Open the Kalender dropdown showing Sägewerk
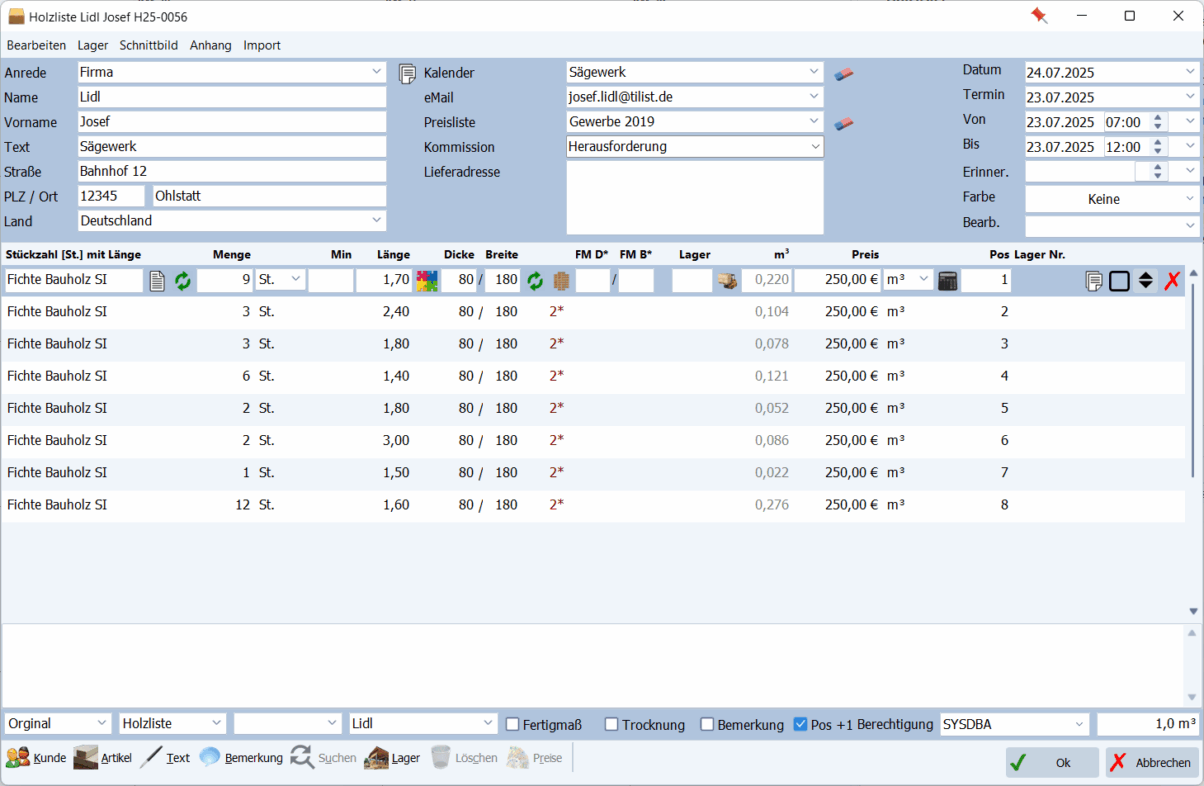This screenshot has height=786, width=1204. [x=815, y=72]
